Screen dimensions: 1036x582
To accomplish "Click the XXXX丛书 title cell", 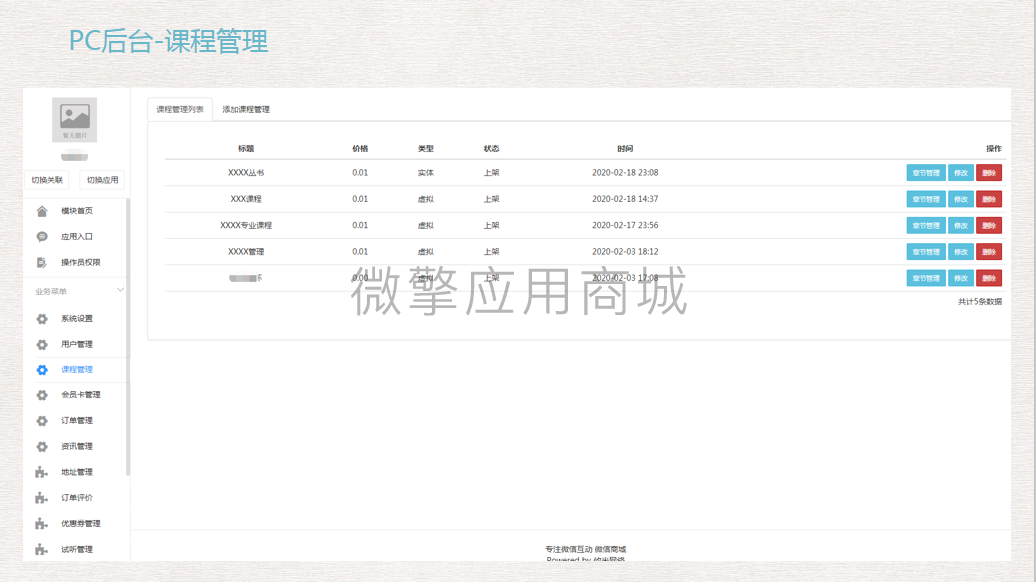I will [246, 172].
